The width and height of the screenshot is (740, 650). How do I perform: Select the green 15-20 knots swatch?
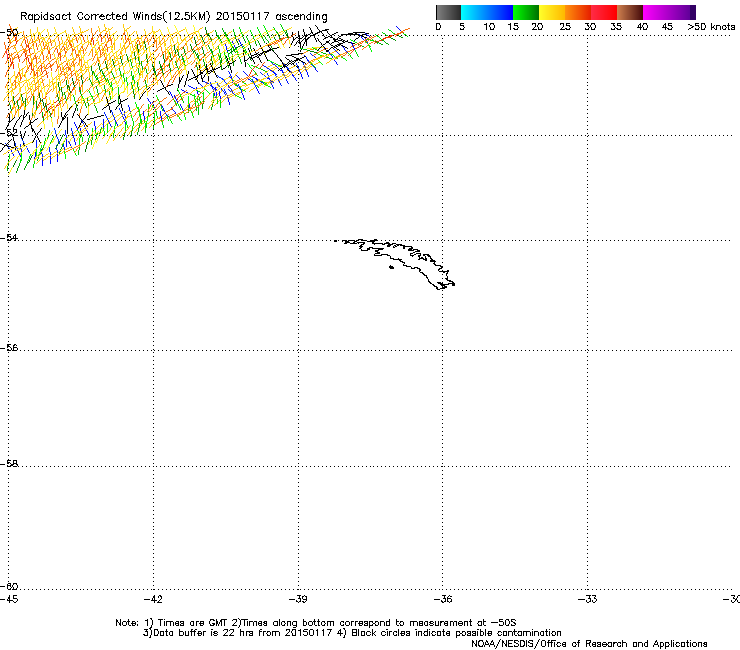(x=526, y=12)
